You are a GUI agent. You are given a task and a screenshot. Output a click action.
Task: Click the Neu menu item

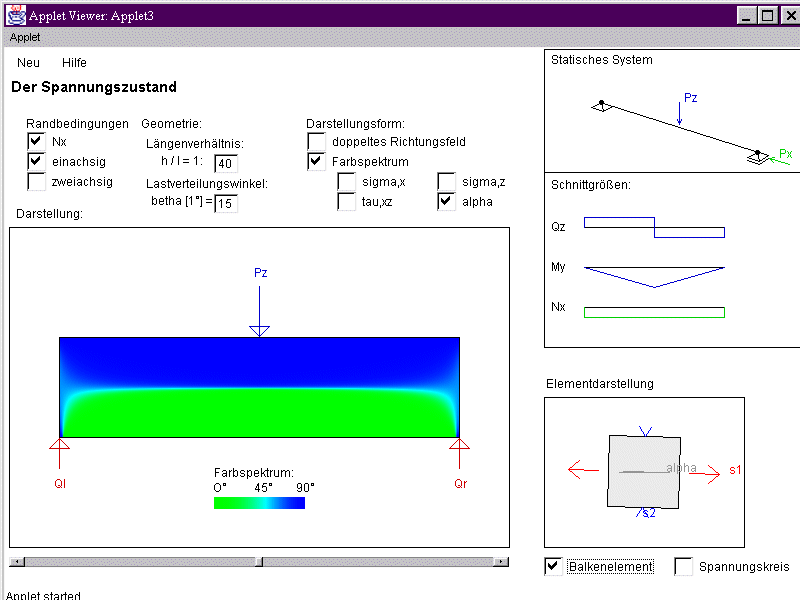29,63
